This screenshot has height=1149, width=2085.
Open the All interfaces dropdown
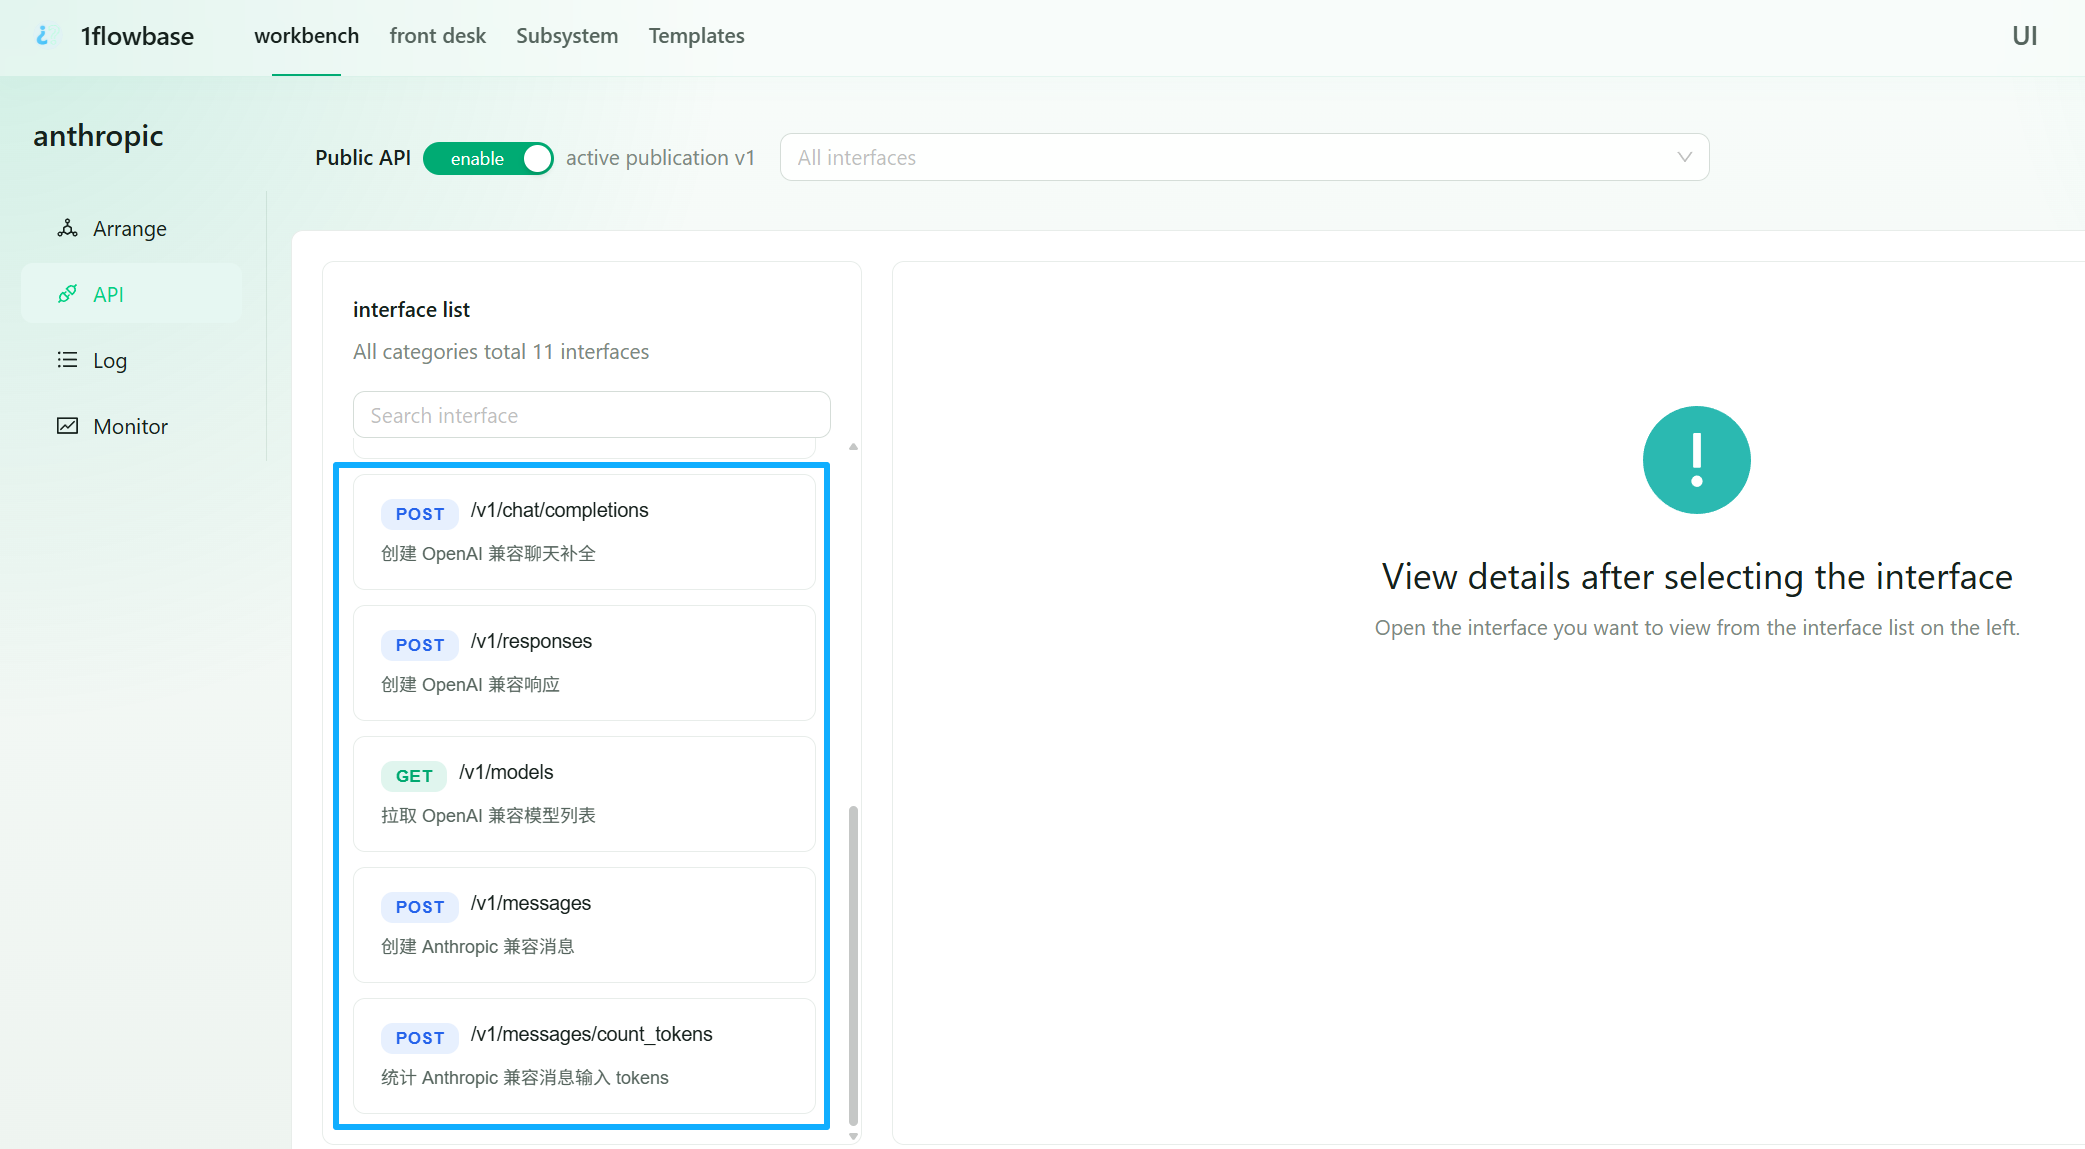click(x=1244, y=157)
